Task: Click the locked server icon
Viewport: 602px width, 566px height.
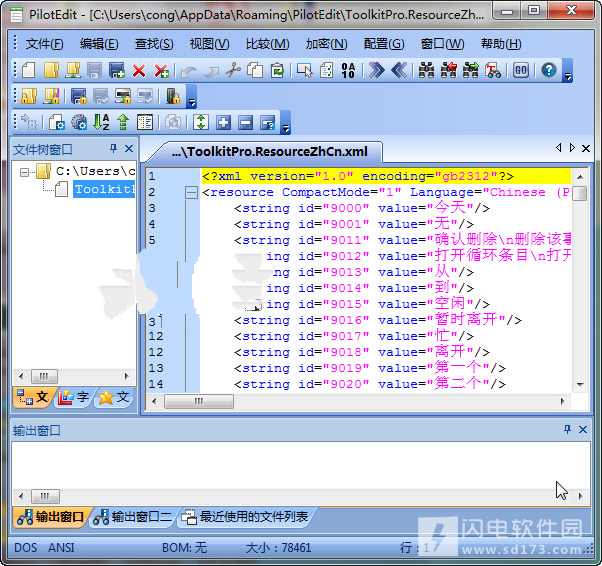Action: 123,96
